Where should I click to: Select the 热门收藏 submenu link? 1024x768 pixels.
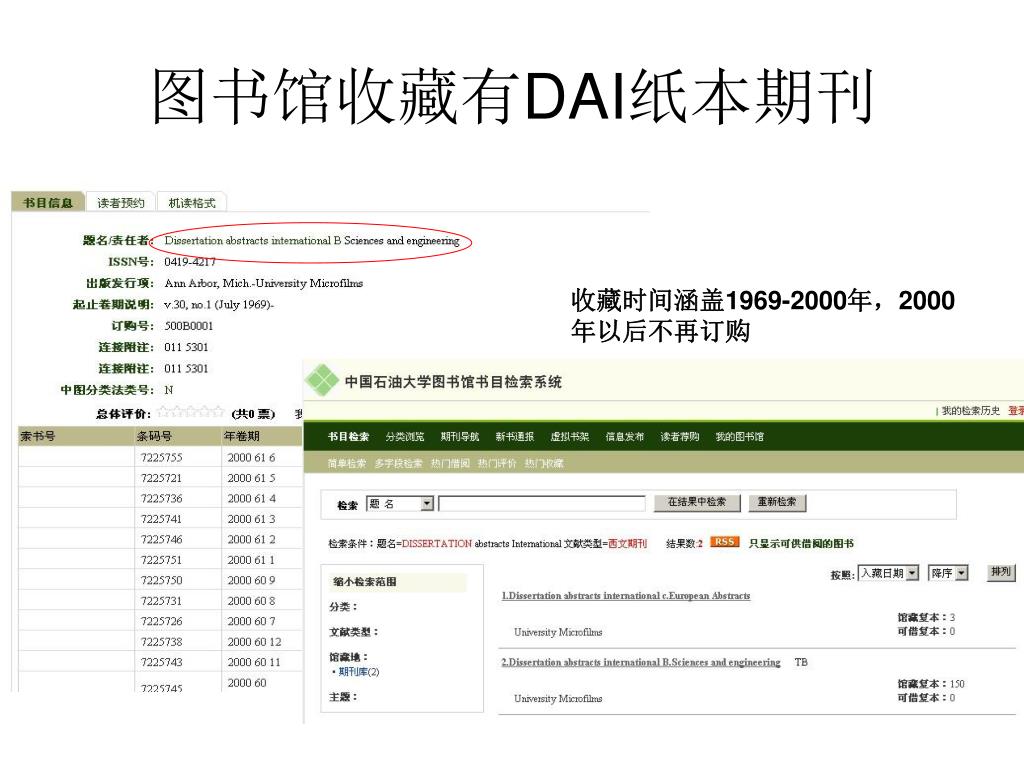[544, 463]
